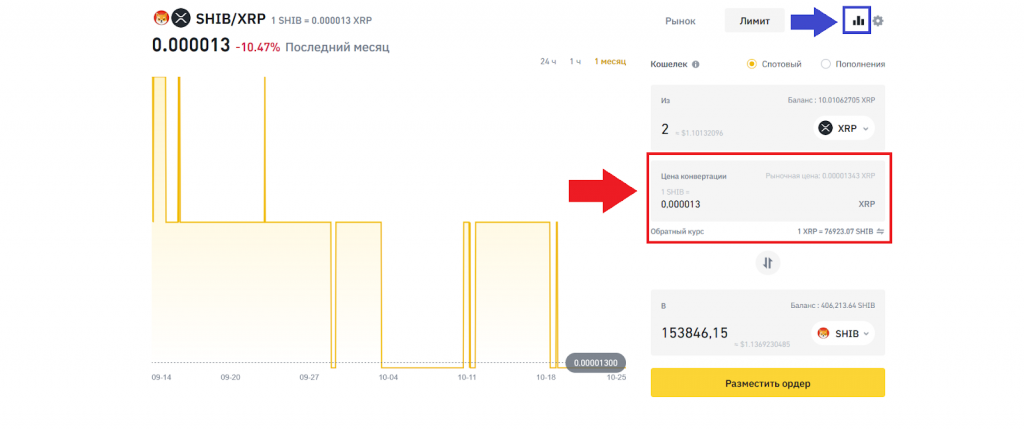Click the Обратный курс label
The width and height of the screenshot is (1024, 429).
[677, 231]
